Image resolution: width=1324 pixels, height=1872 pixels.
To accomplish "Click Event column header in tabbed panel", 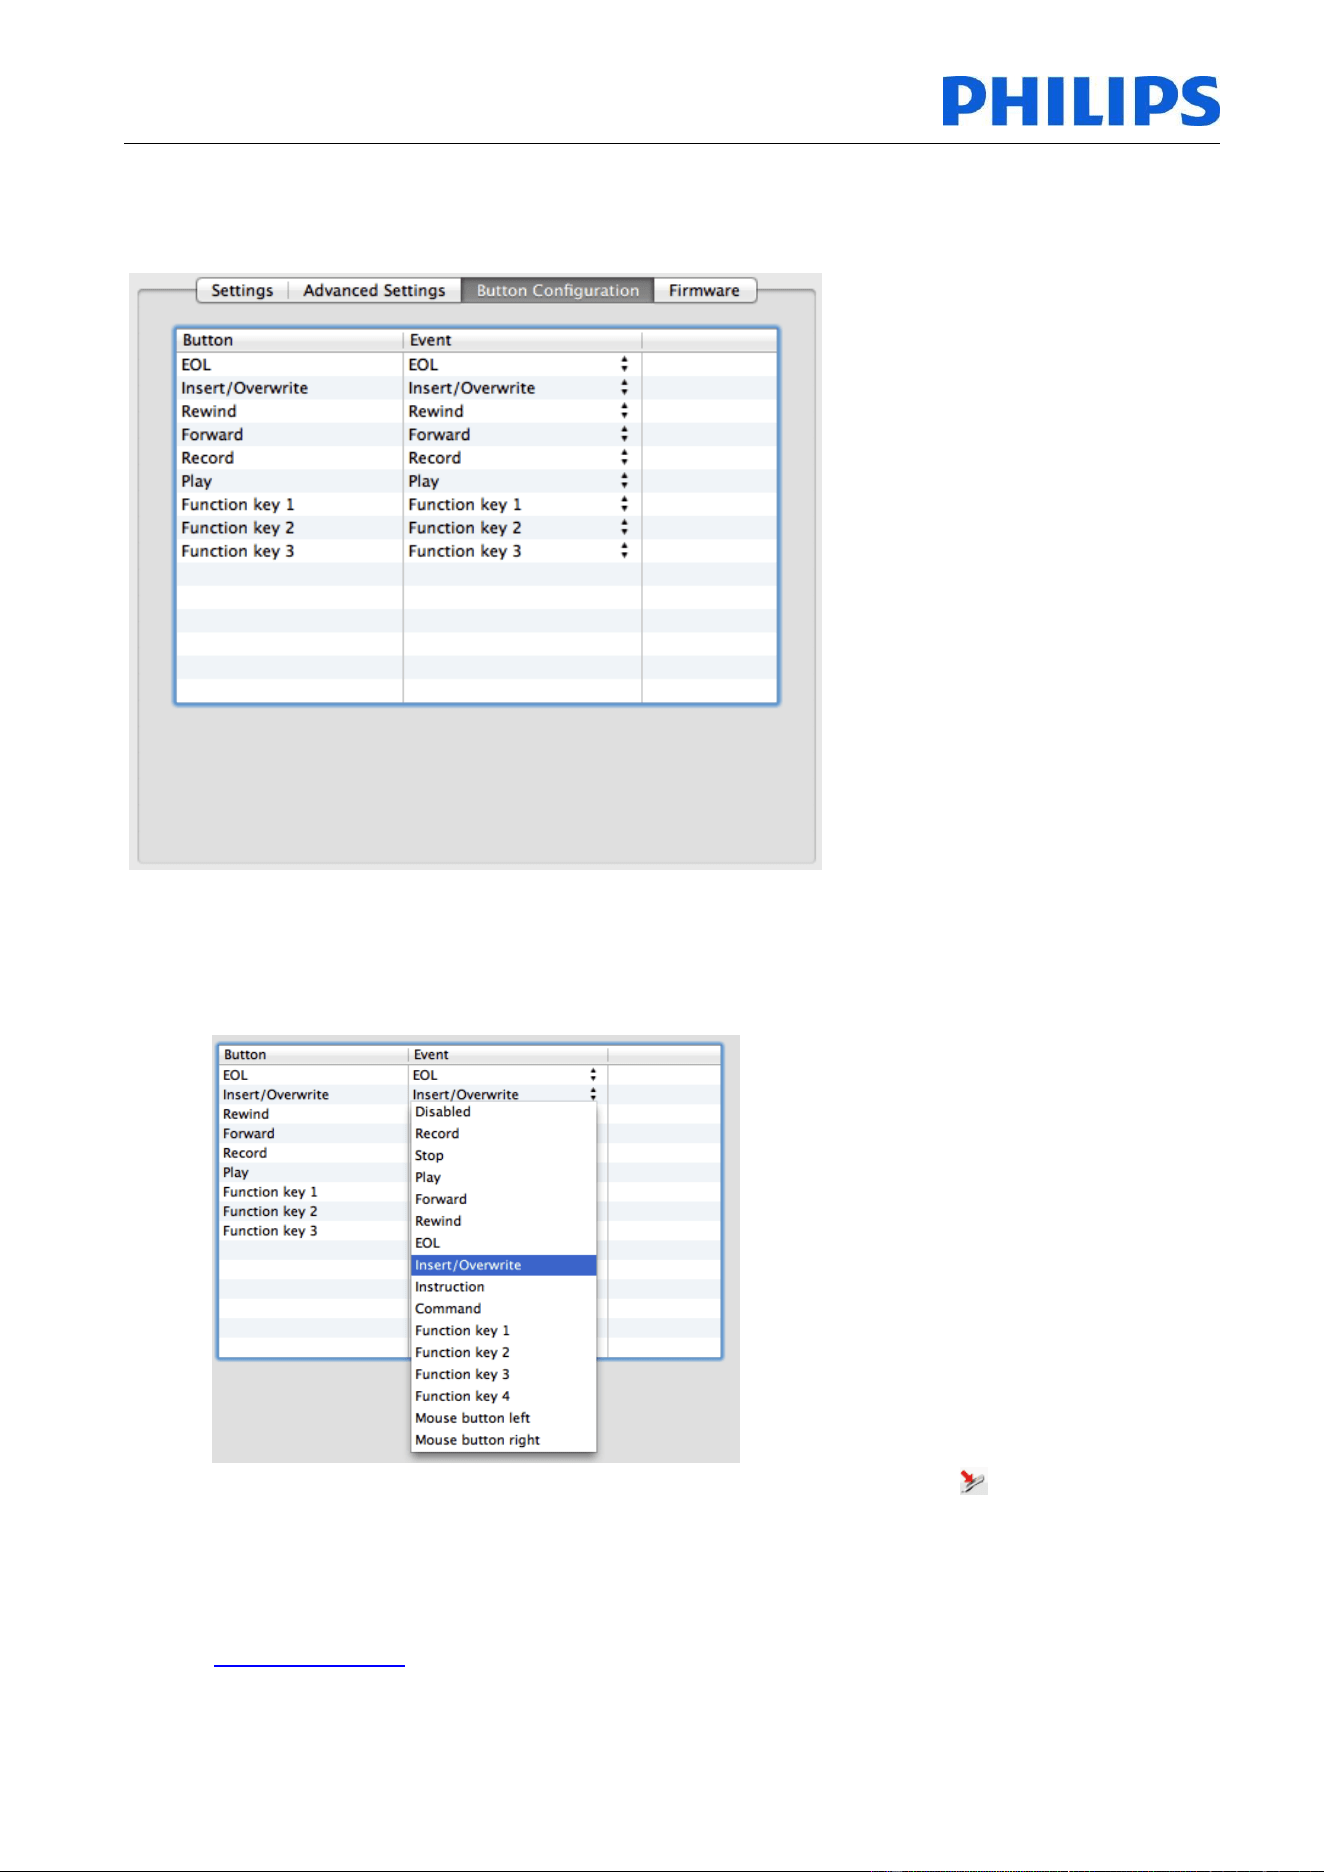I will (x=522, y=340).
